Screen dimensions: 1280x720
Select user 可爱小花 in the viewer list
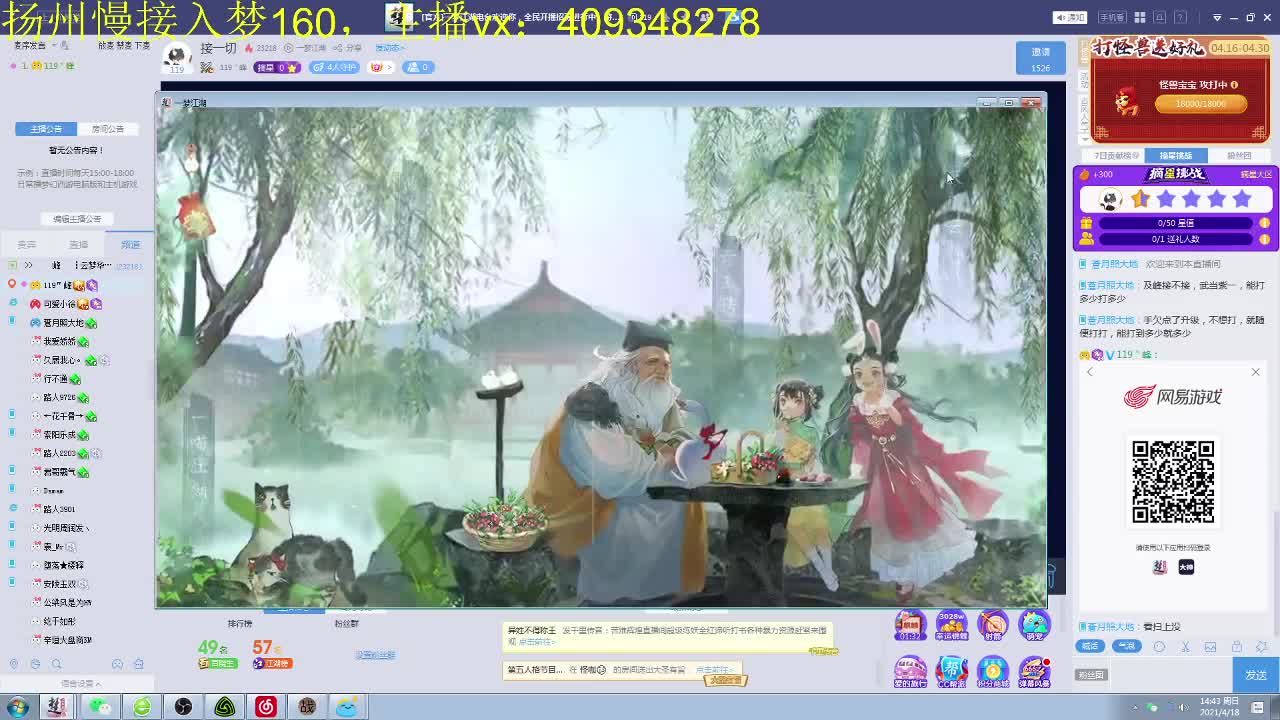(65, 304)
